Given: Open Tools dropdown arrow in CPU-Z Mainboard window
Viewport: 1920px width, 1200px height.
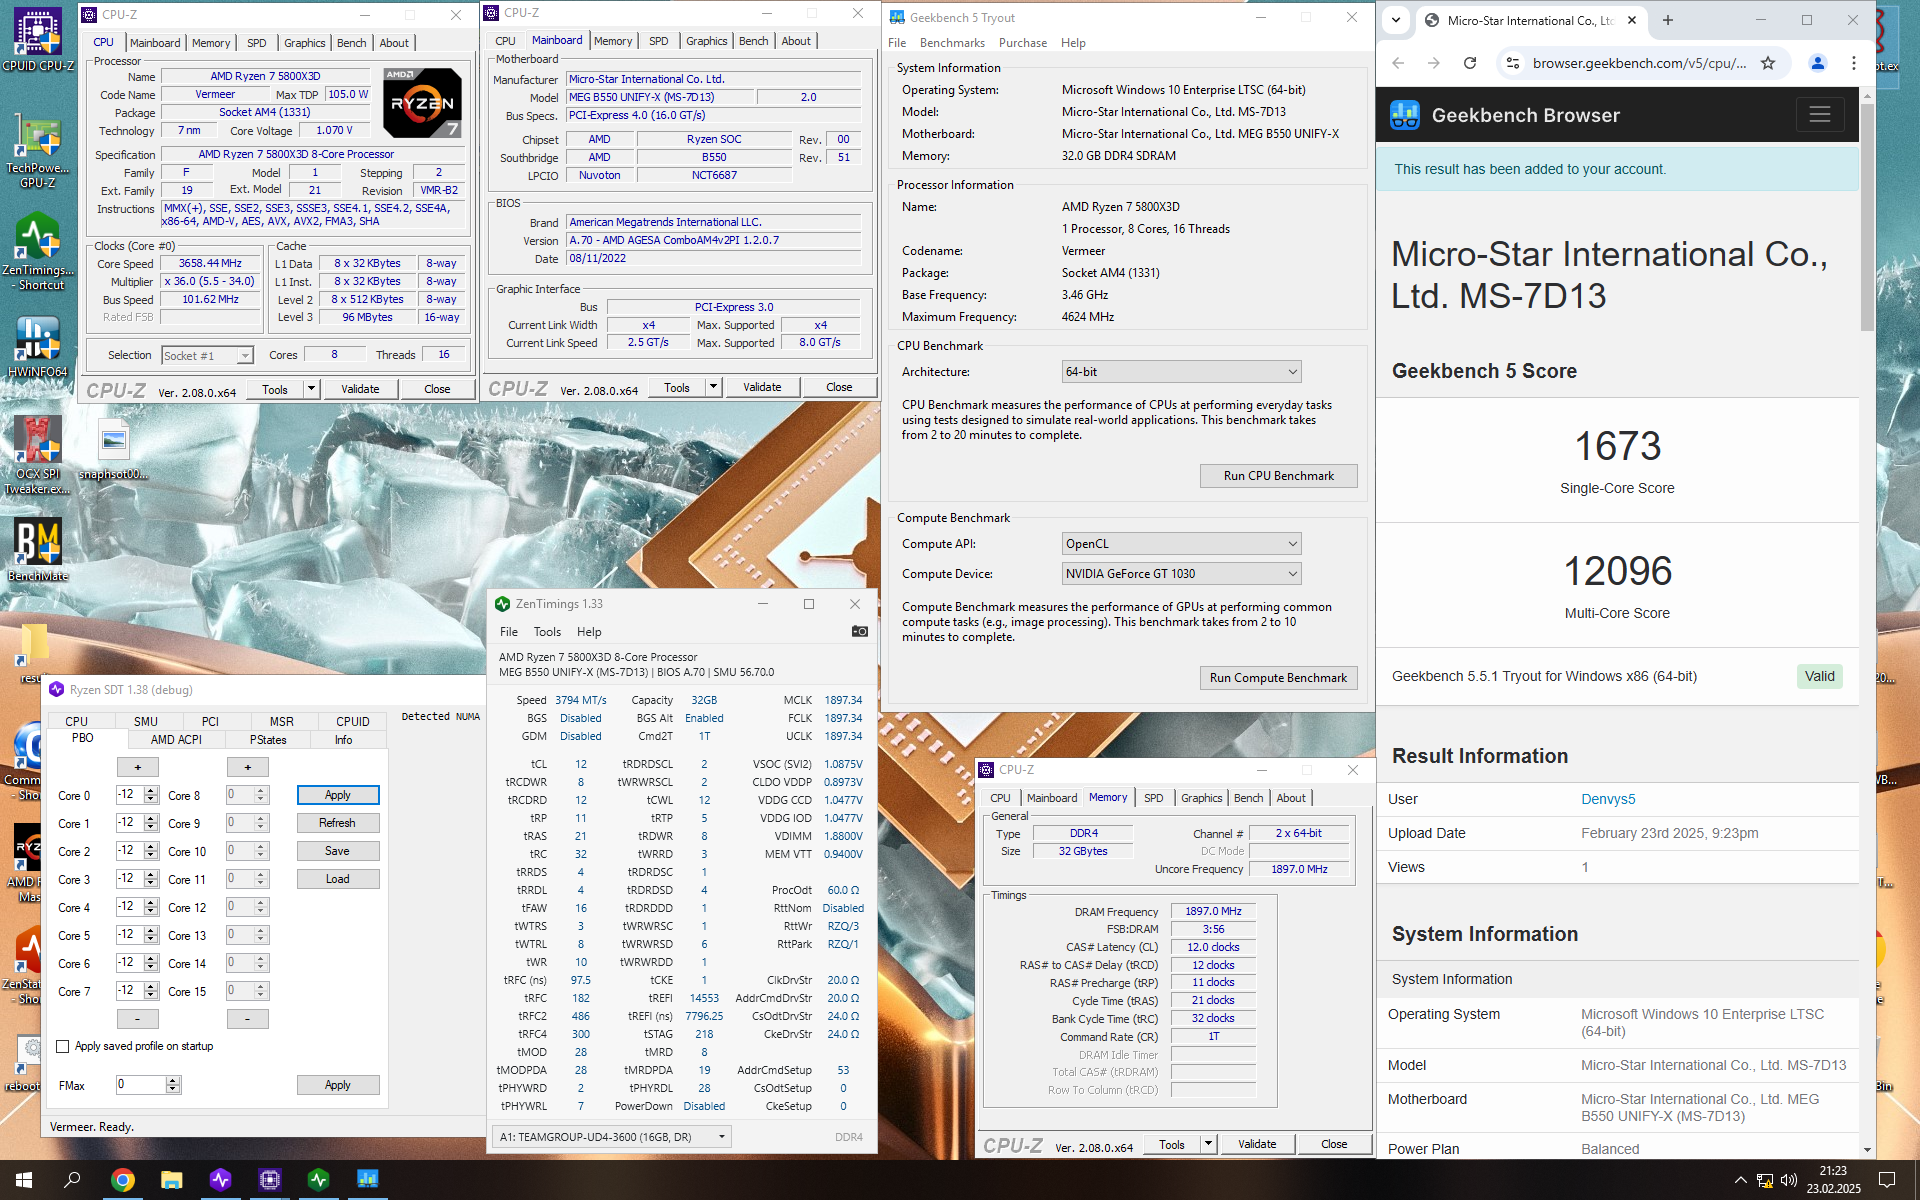Looking at the screenshot, I should click(x=713, y=387).
